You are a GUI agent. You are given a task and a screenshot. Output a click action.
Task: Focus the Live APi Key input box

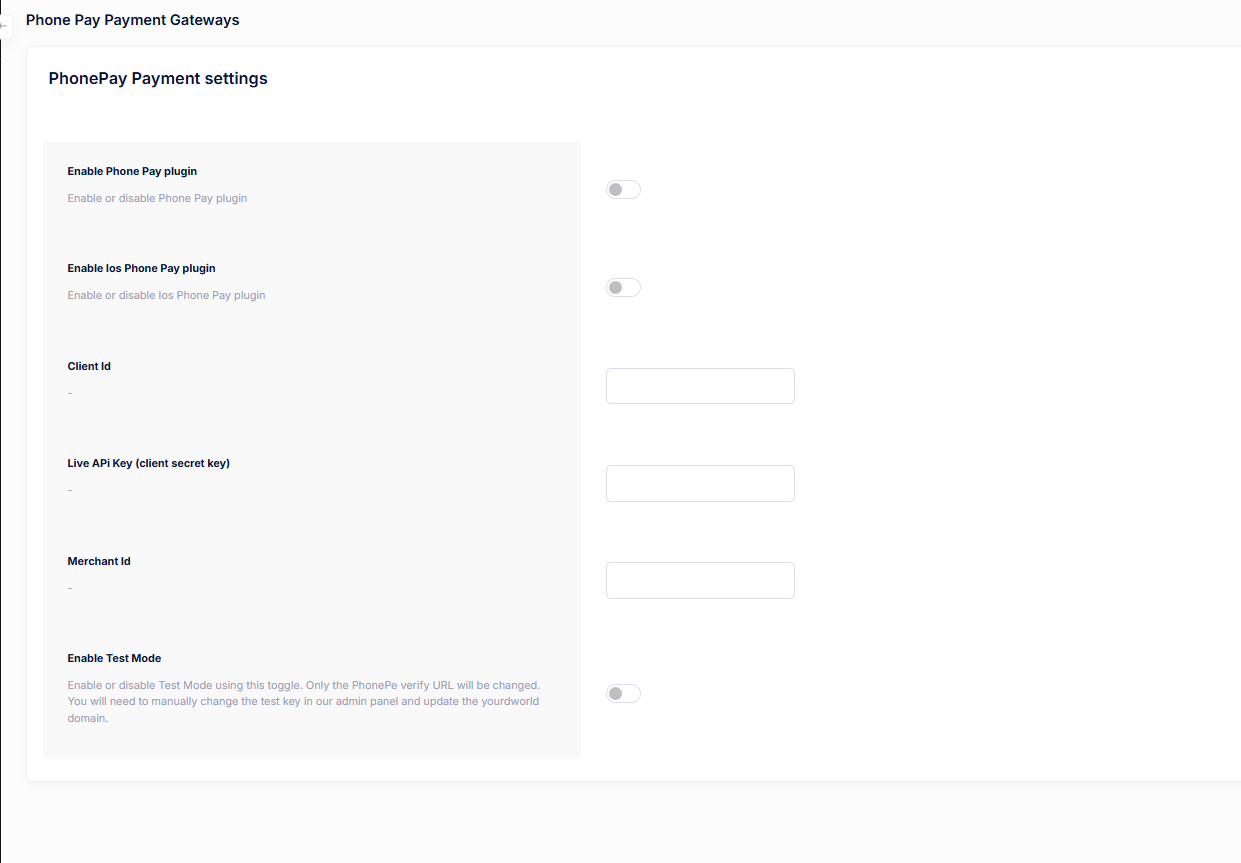tap(700, 483)
